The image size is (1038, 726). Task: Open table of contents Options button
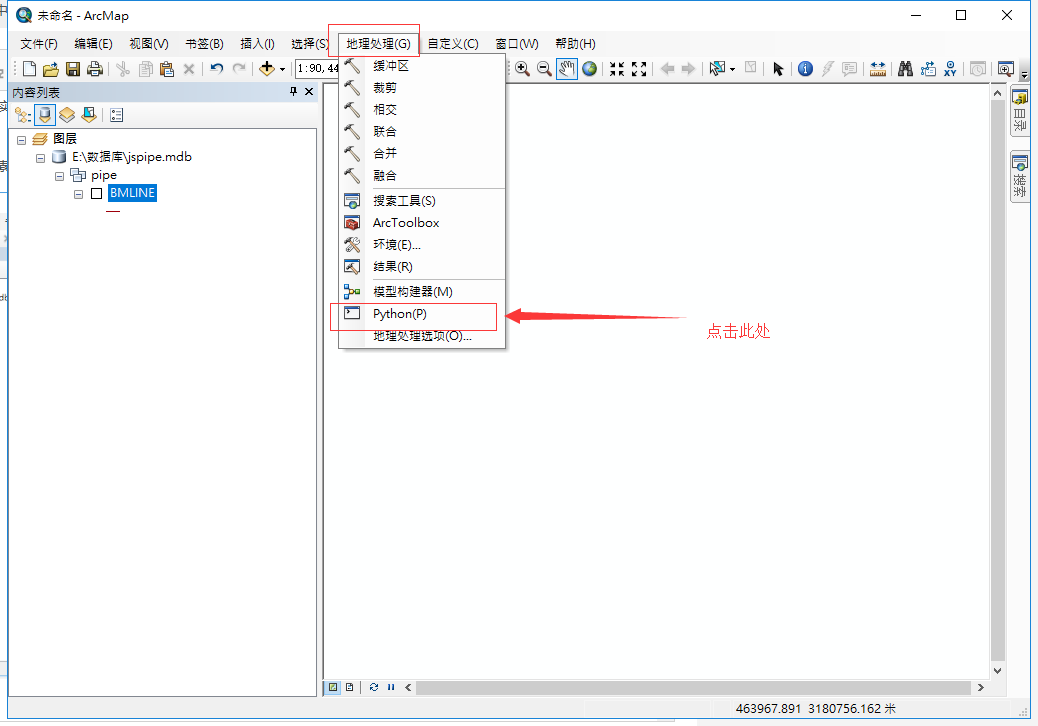[117, 115]
